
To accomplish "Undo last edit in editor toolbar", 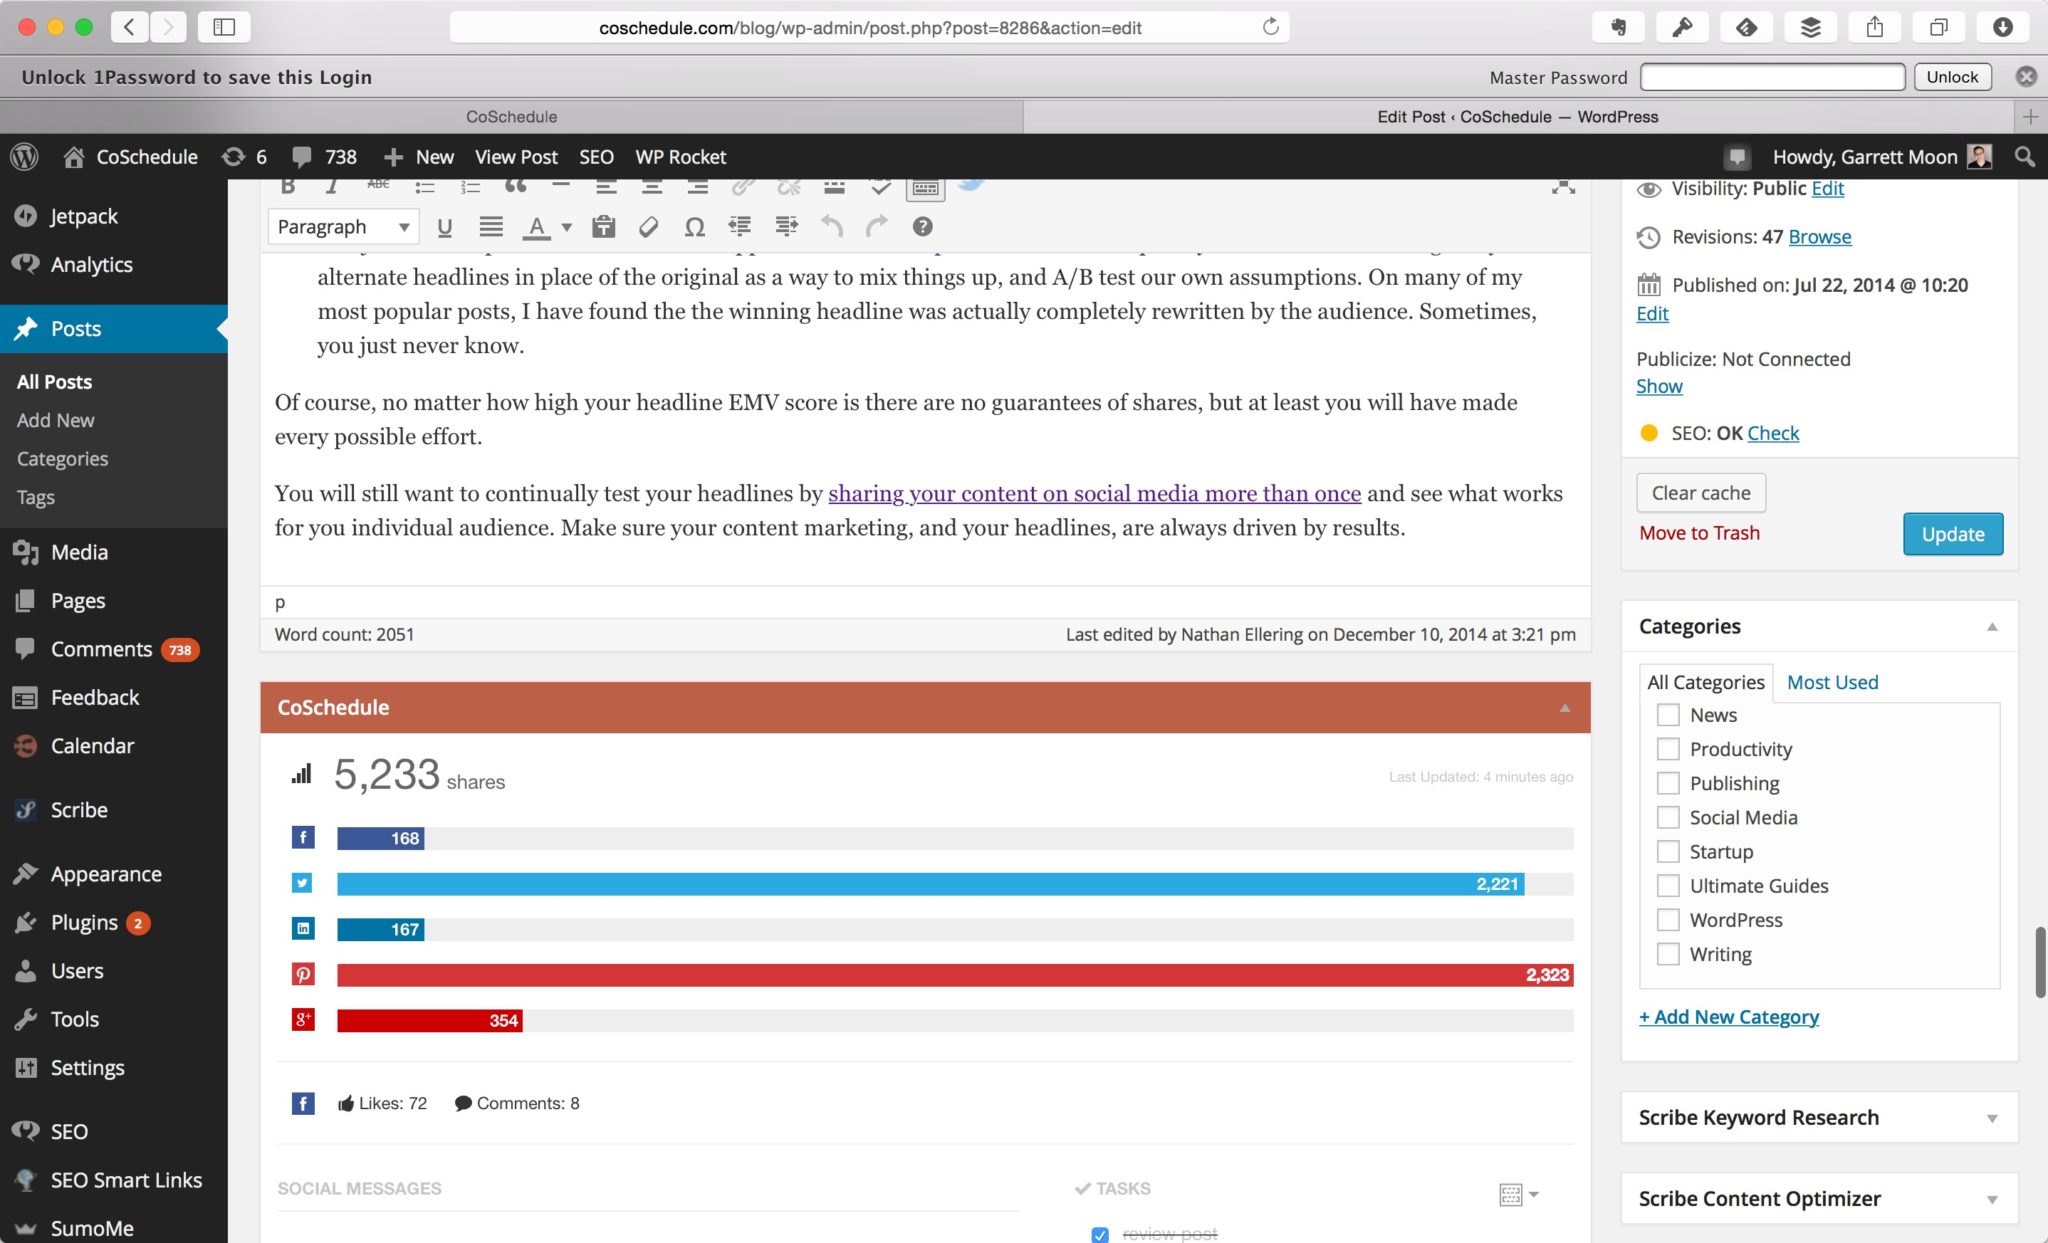I will click(x=832, y=227).
